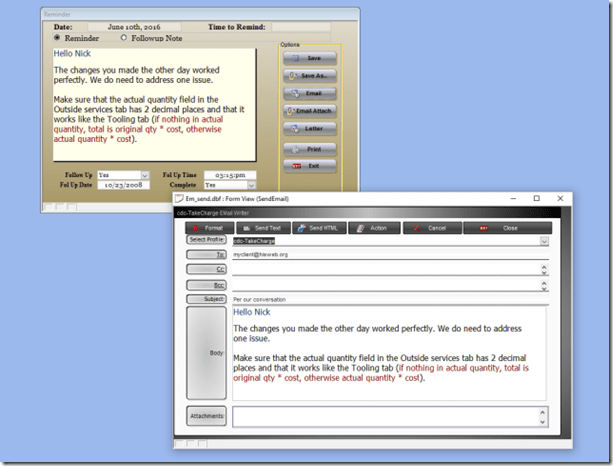Click the Time to Remind field

tap(301, 27)
